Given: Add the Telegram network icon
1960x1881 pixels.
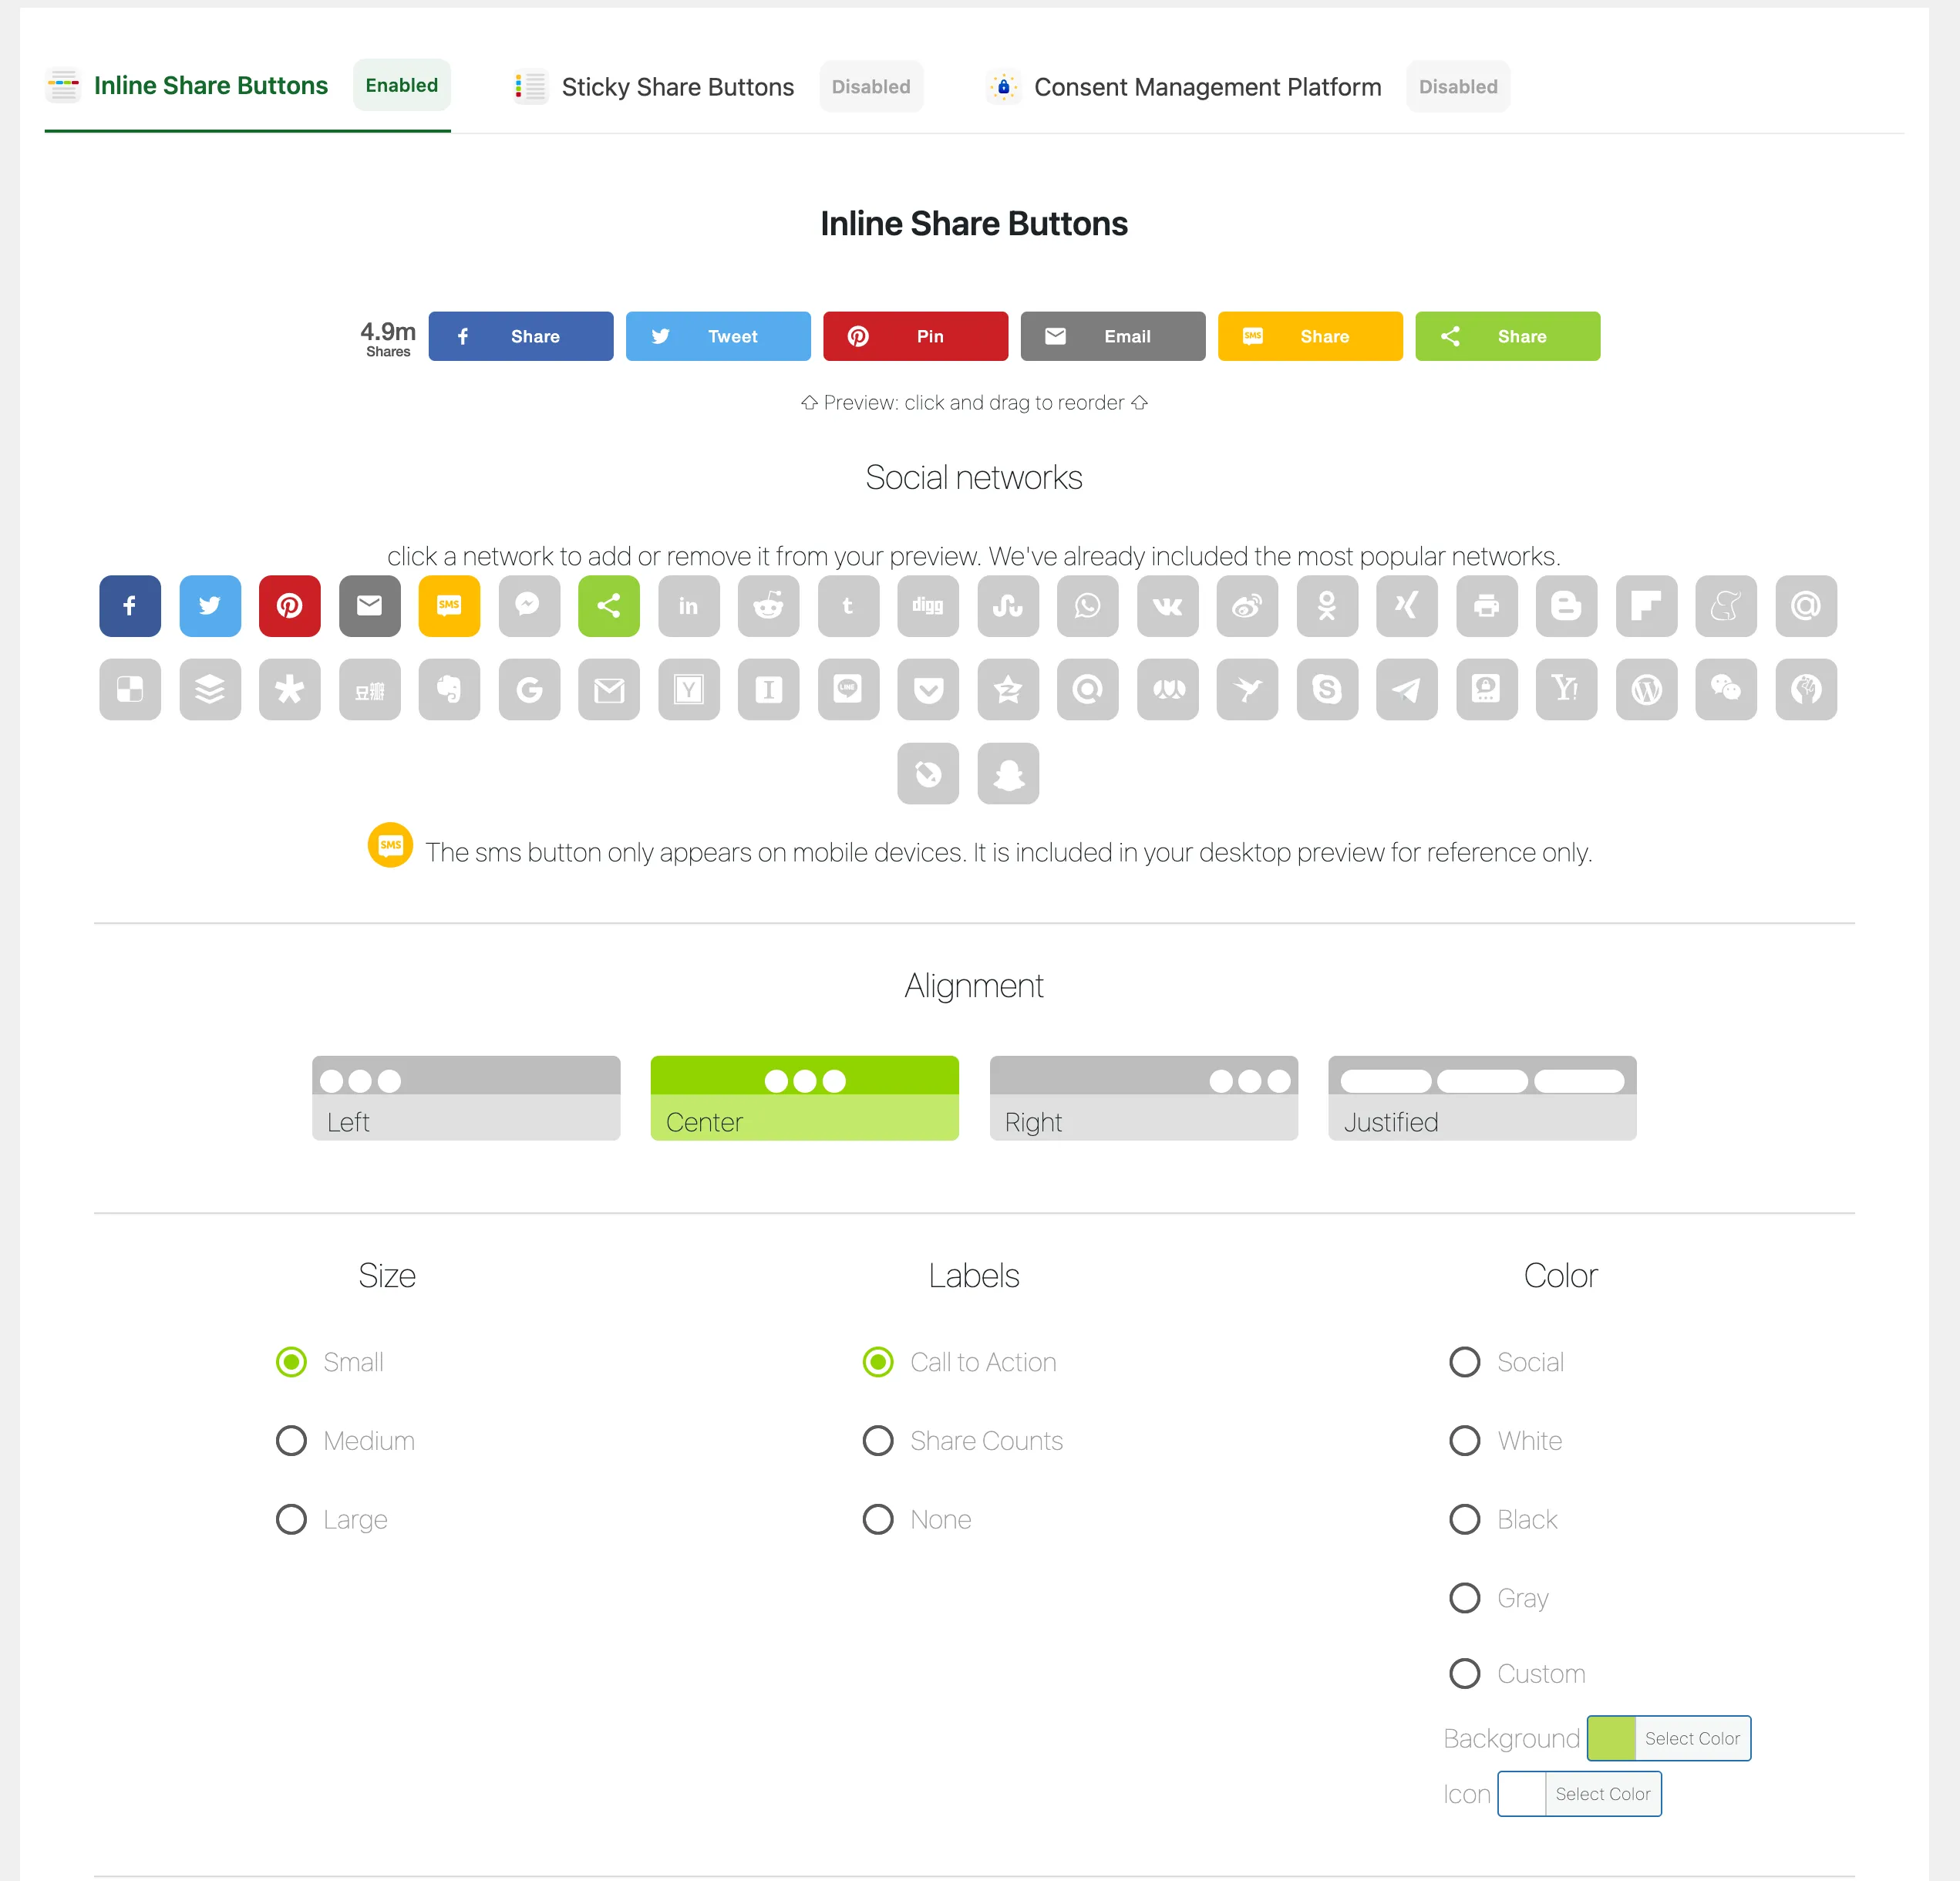Looking at the screenshot, I should point(1406,689).
